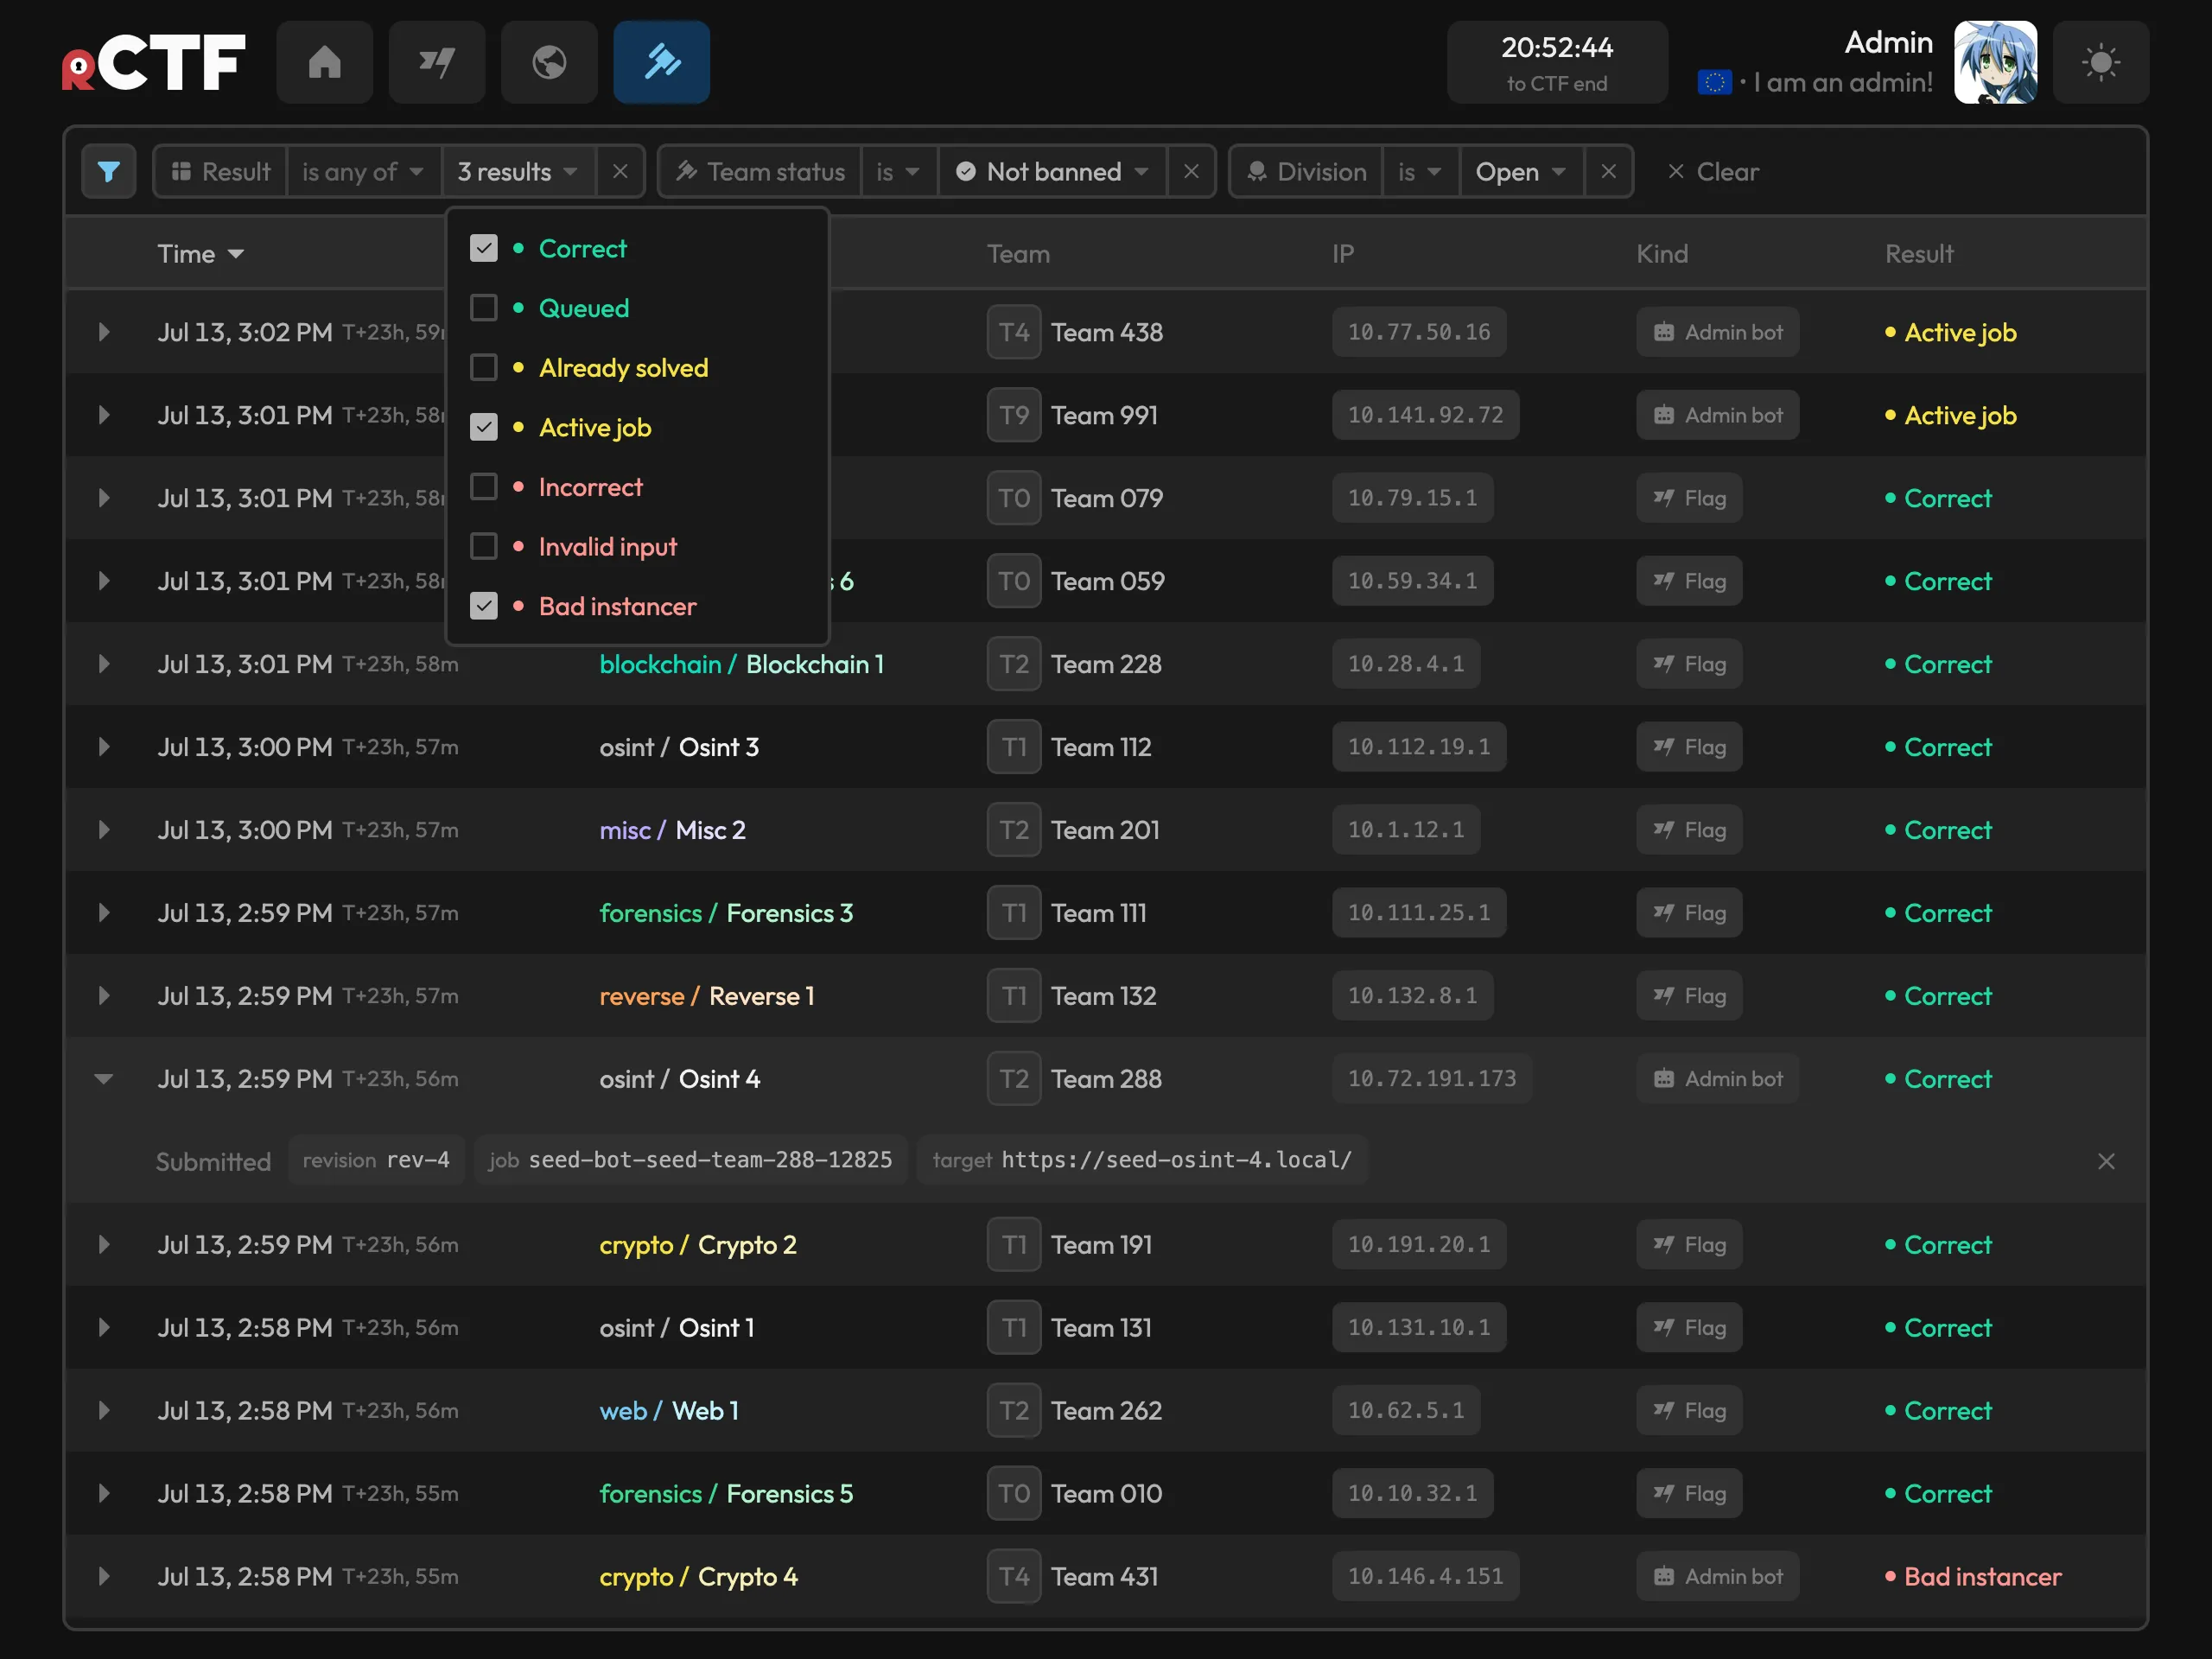
Task: Click the blue filter funnel icon
Action: pos(109,171)
